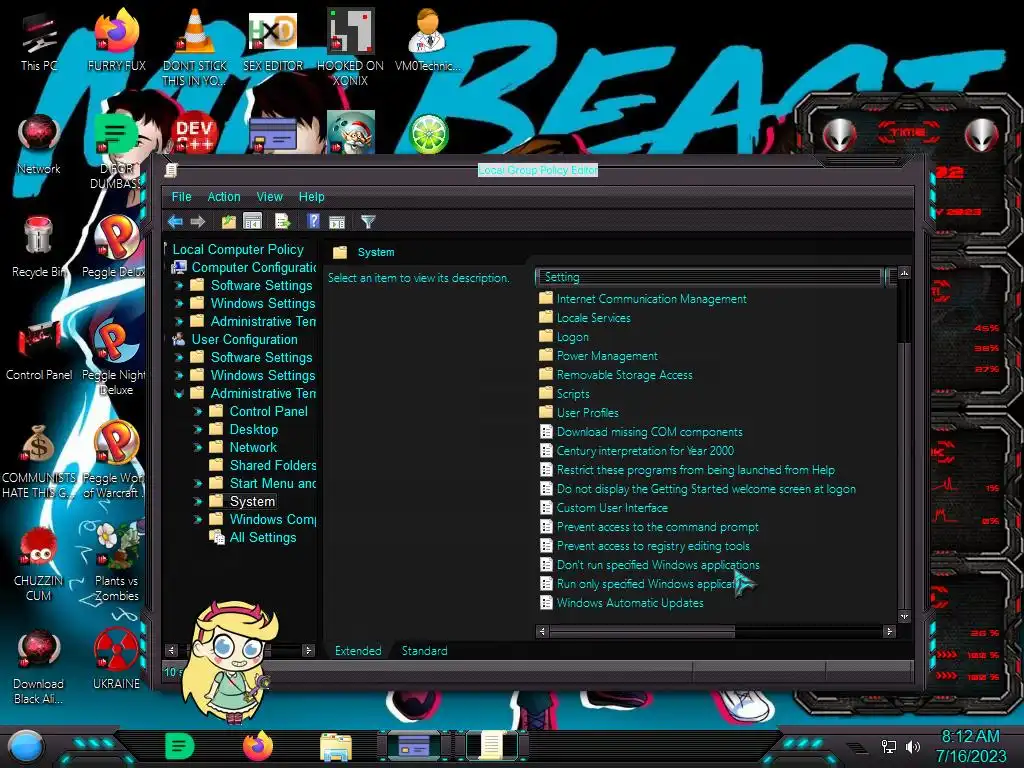Viewport: 1024px width, 768px height.
Task: Open the View menu
Action: [x=269, y=197]
